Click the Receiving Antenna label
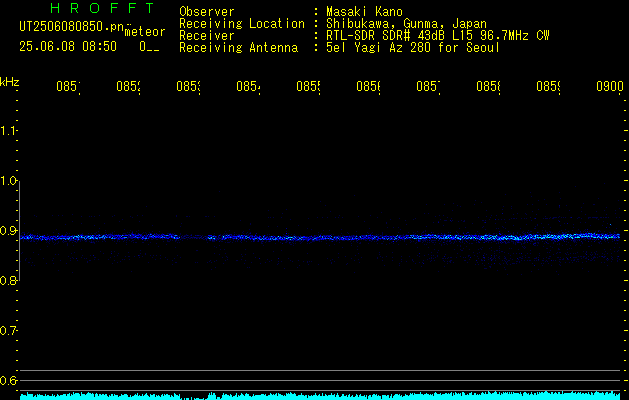 point(239,48)
